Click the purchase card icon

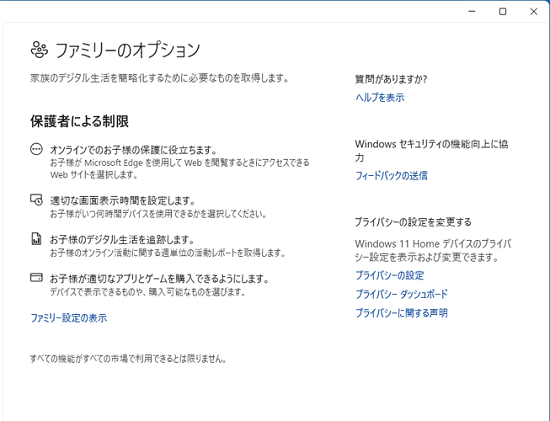click(x=36, y=278)
